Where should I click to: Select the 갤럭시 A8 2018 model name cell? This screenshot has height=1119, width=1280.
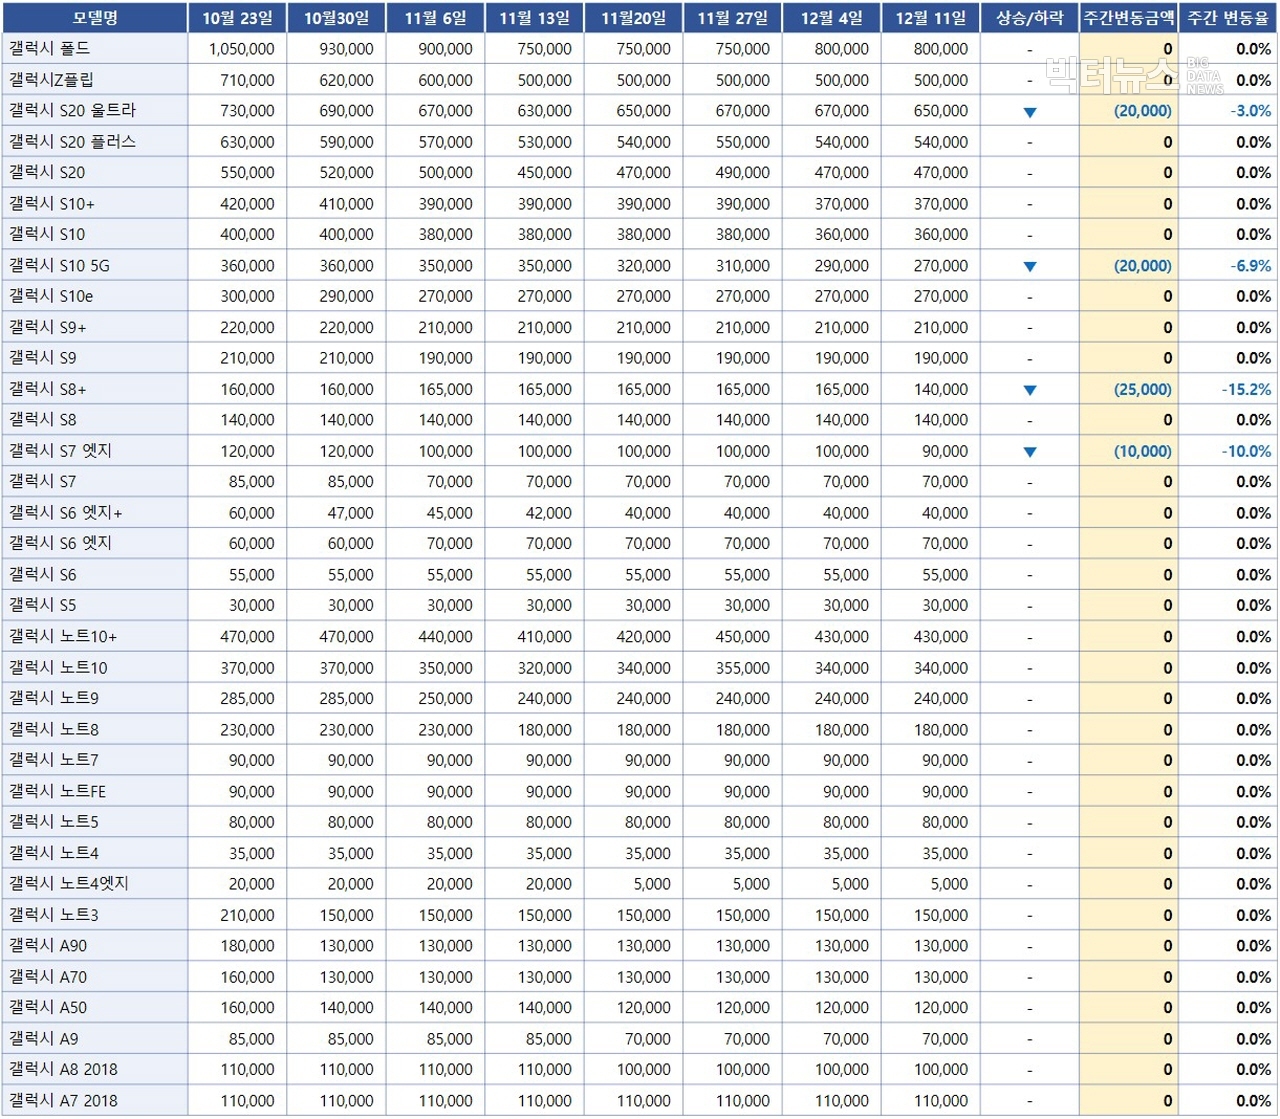pyautogui.click(x=94, y=1070)
